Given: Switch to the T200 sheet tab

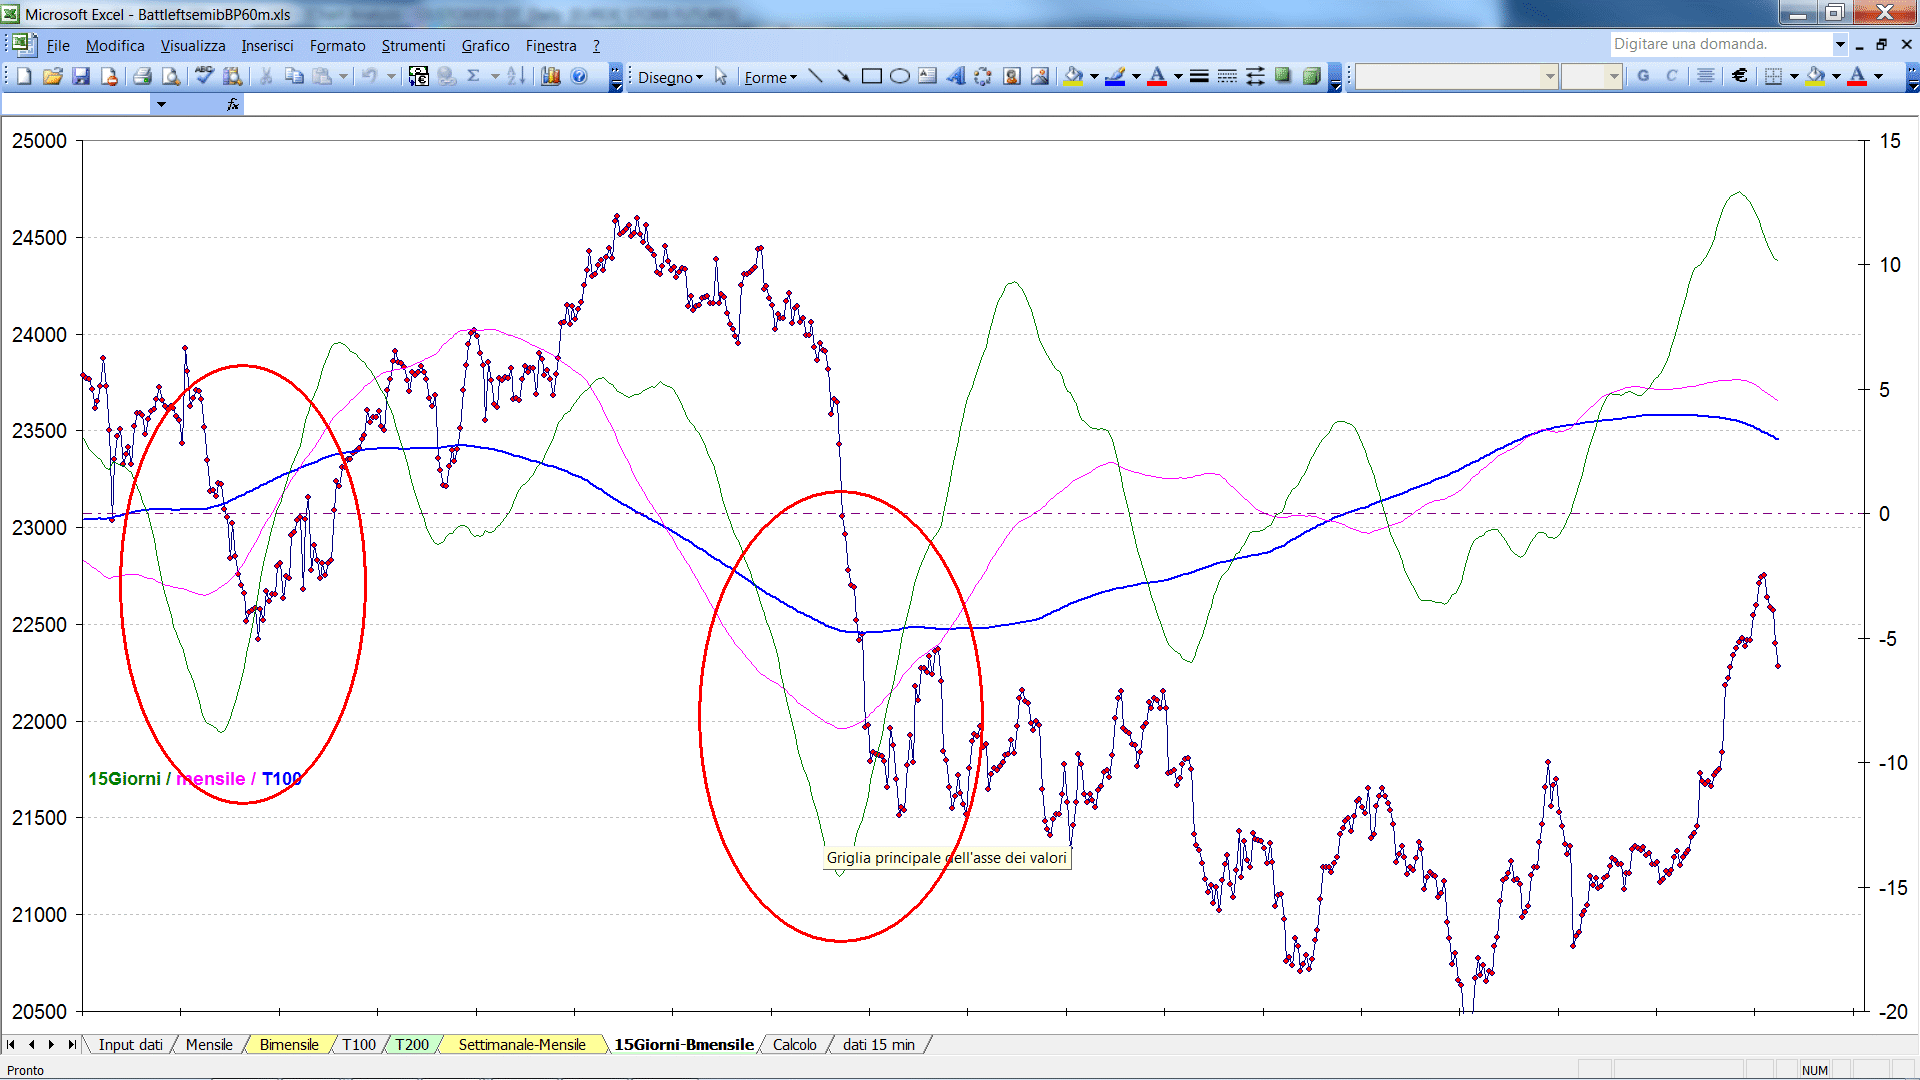Looking at the screenshot, I should click(x=411, y=1045).
